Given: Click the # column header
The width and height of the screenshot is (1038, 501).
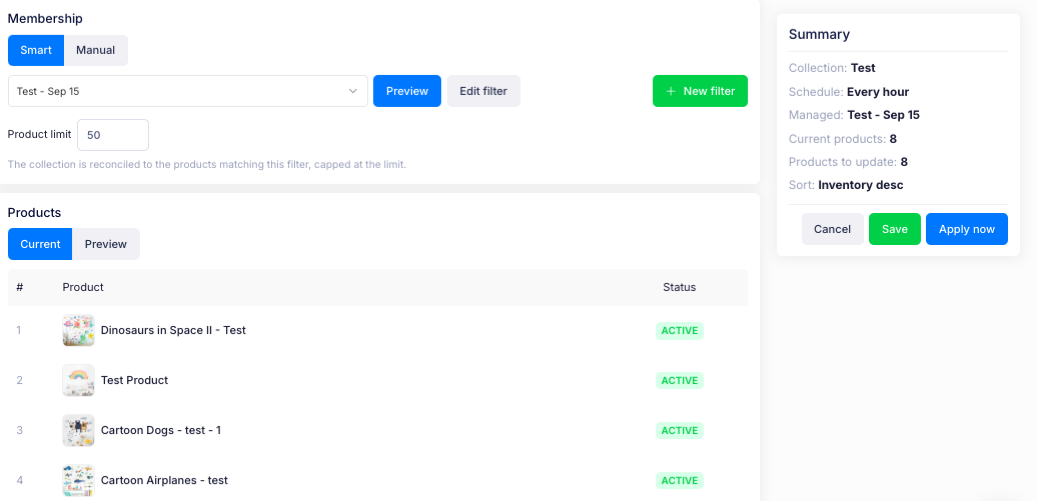Looking at the screenshot, I should (x=20, y=287).
